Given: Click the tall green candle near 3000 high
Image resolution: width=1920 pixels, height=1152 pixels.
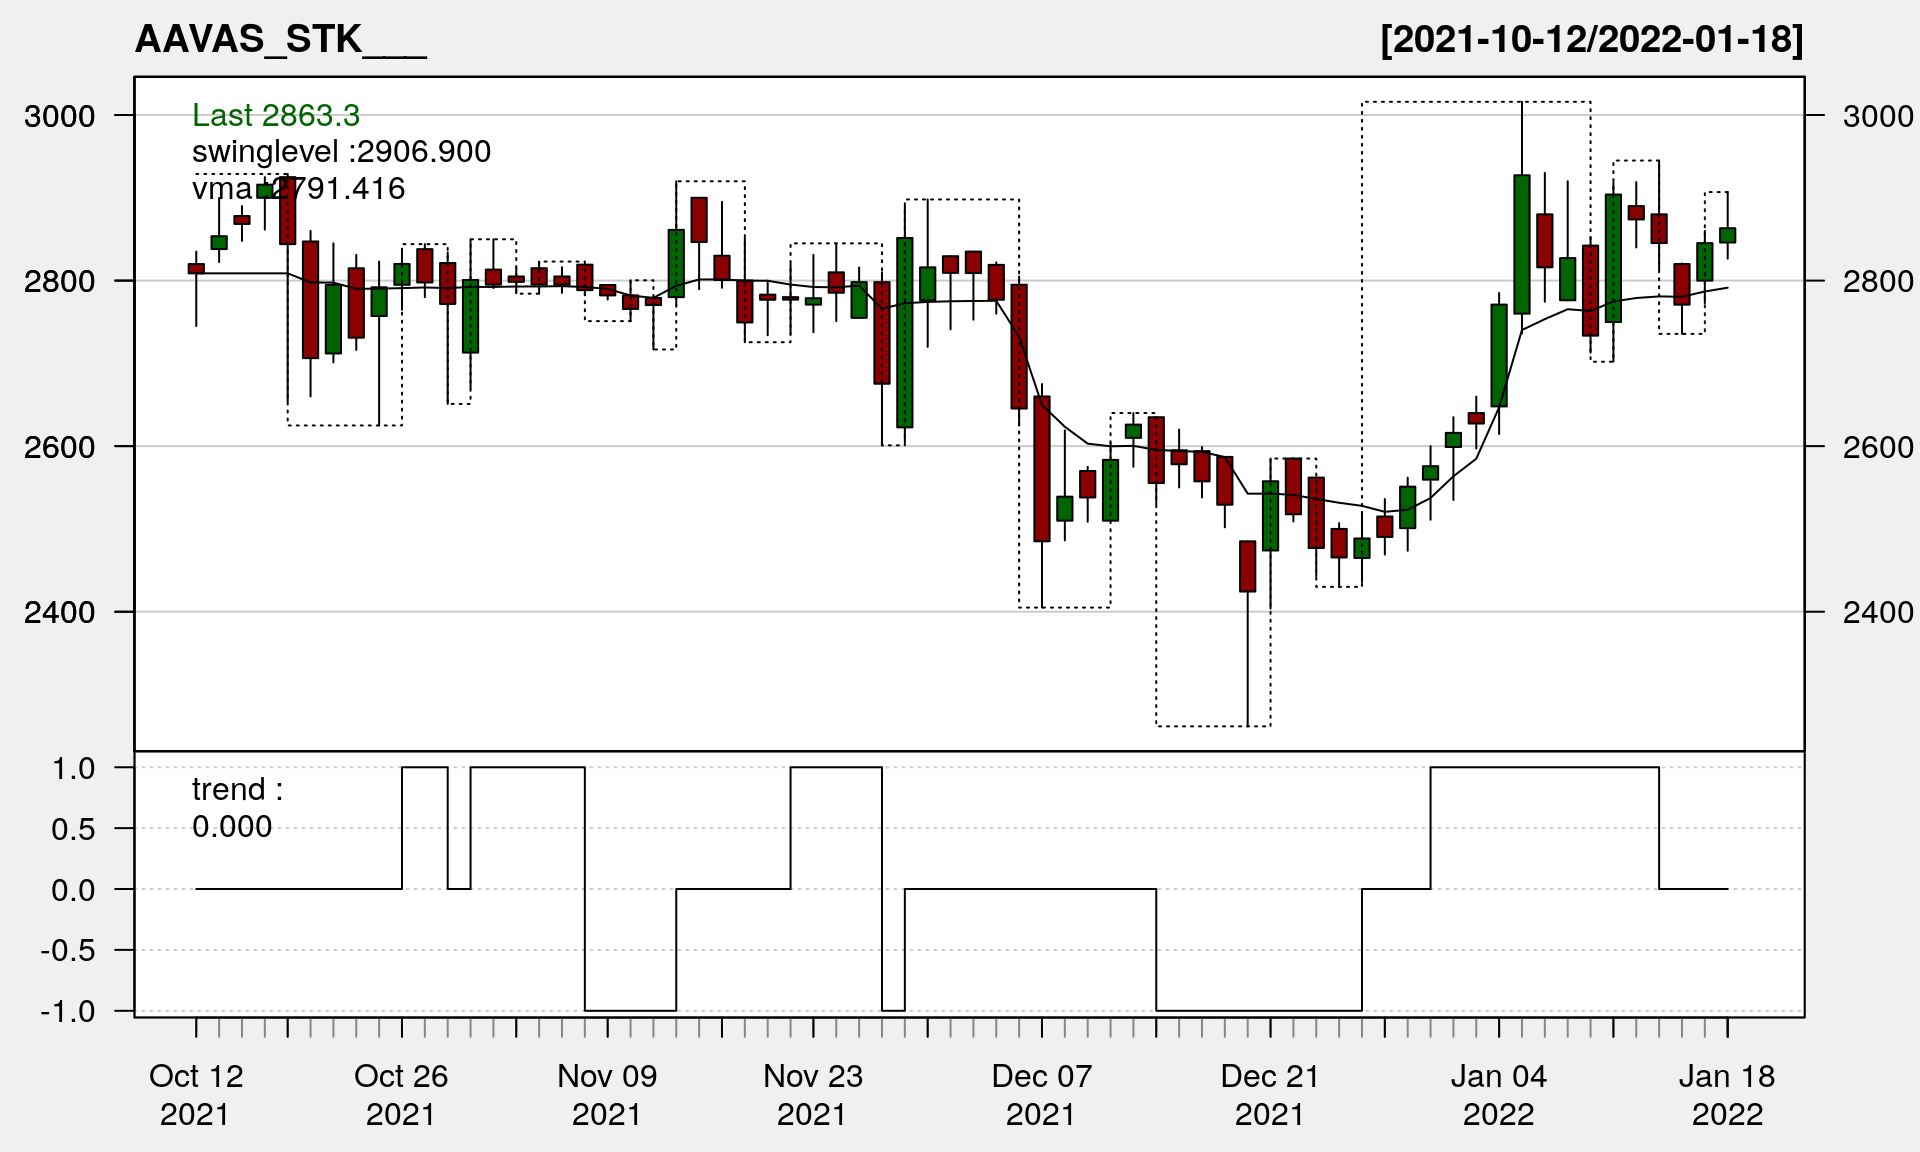Looking at the screenshot, I should point(1522,245).
